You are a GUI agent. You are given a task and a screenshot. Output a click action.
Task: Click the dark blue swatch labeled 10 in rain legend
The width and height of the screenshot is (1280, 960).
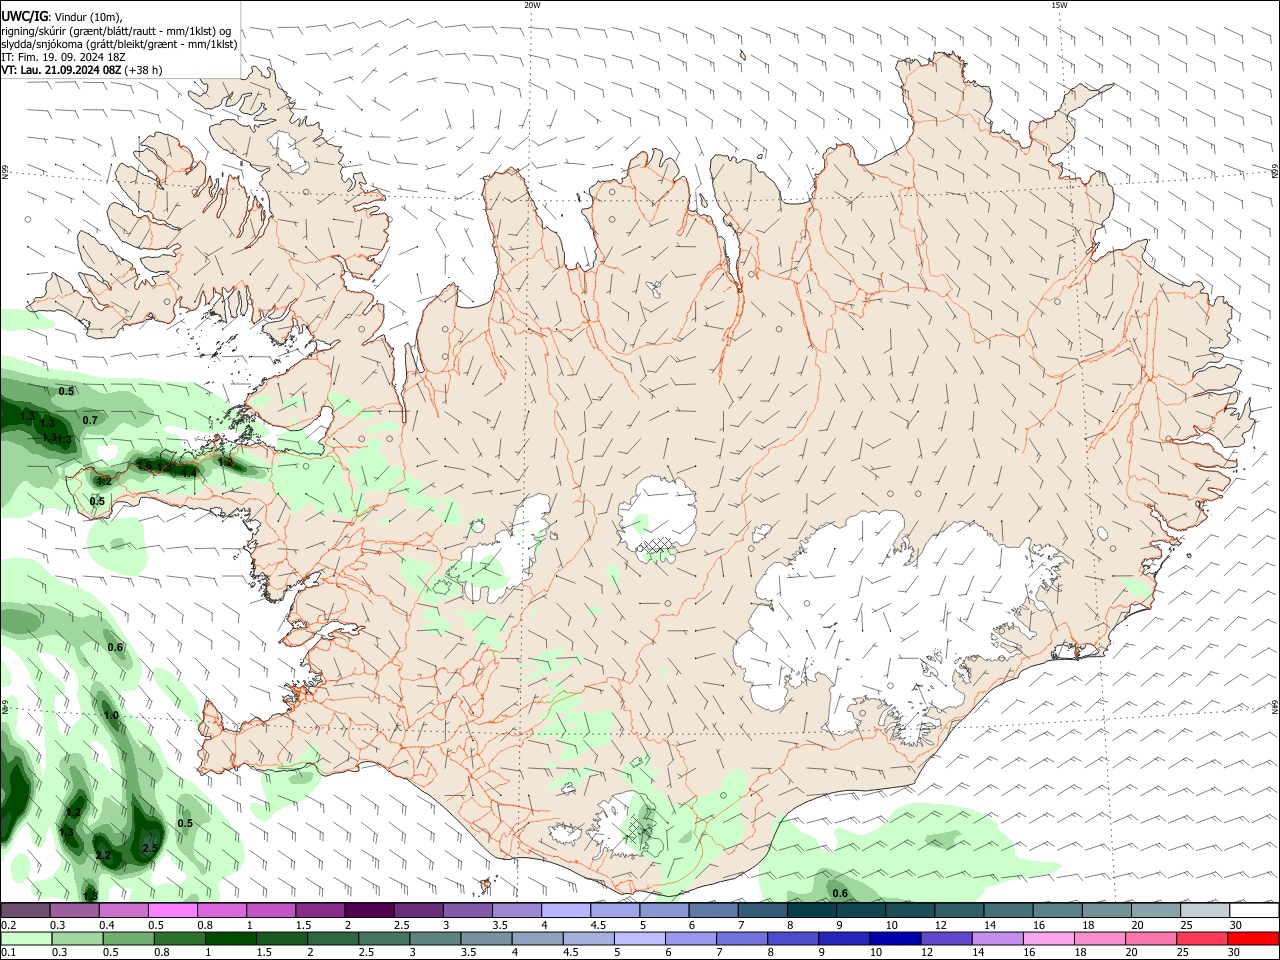893,939
